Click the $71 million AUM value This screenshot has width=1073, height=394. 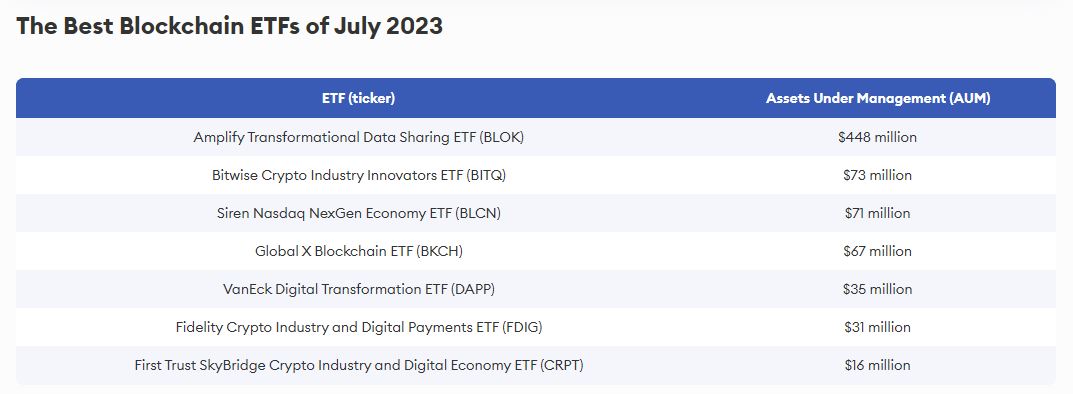click(x=877, y=213)
